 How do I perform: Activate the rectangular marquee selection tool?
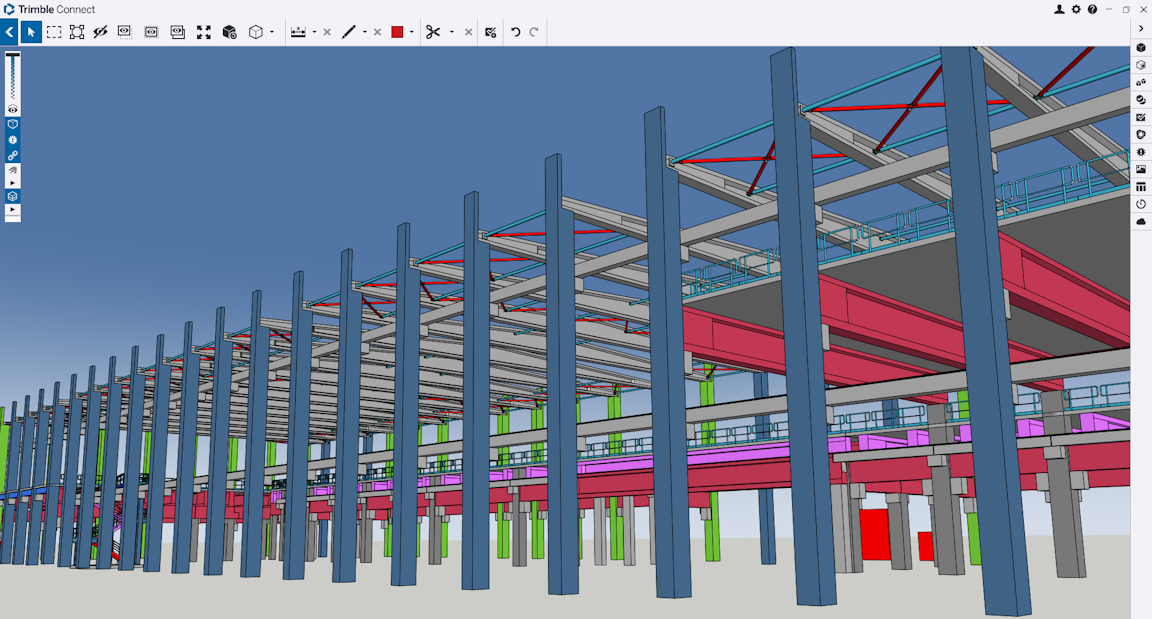55,31
